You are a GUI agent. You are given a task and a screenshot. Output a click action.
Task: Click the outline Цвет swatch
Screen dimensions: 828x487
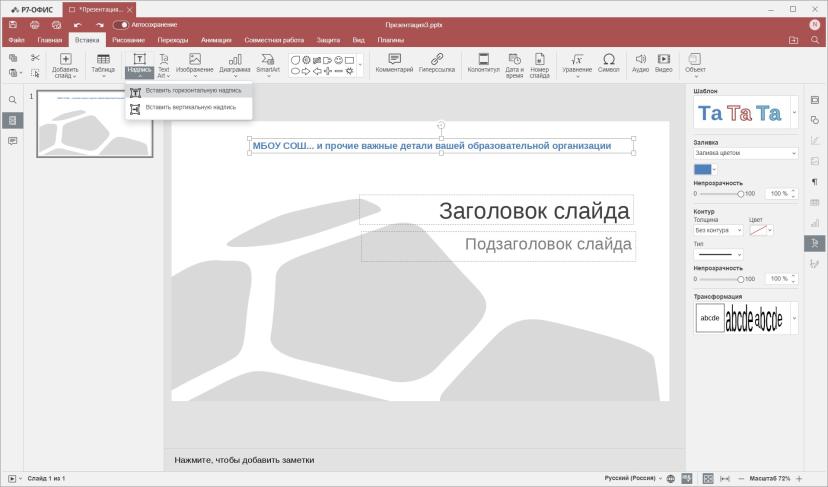(758, 230)
